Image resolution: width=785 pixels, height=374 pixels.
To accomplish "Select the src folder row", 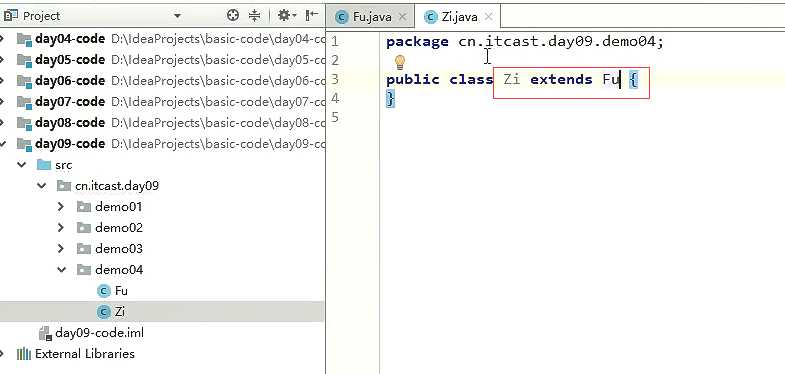I will [x=162, y=165].
